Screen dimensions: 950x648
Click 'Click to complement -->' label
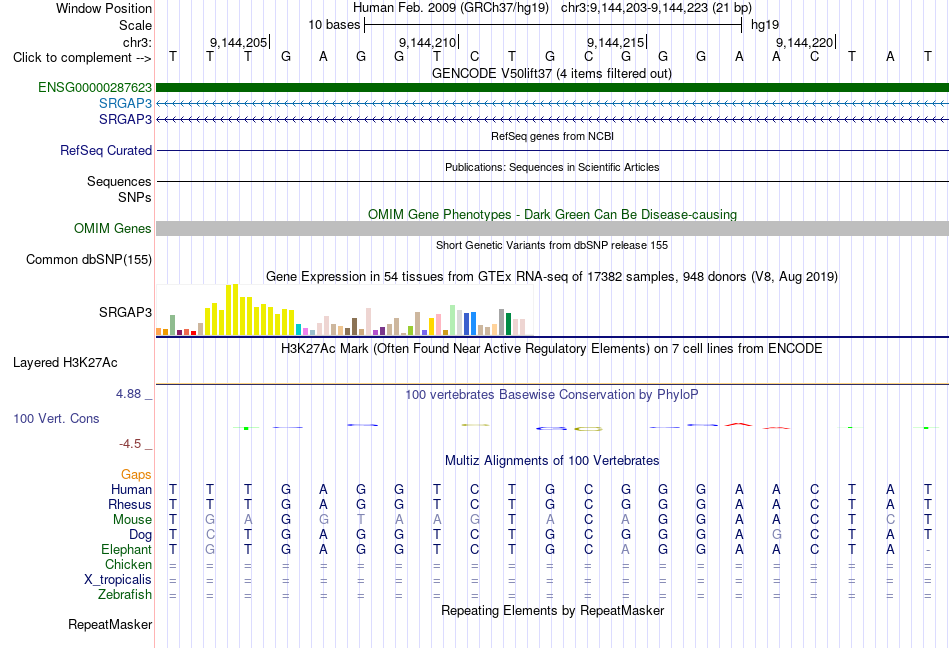click(x=82, y=58)
